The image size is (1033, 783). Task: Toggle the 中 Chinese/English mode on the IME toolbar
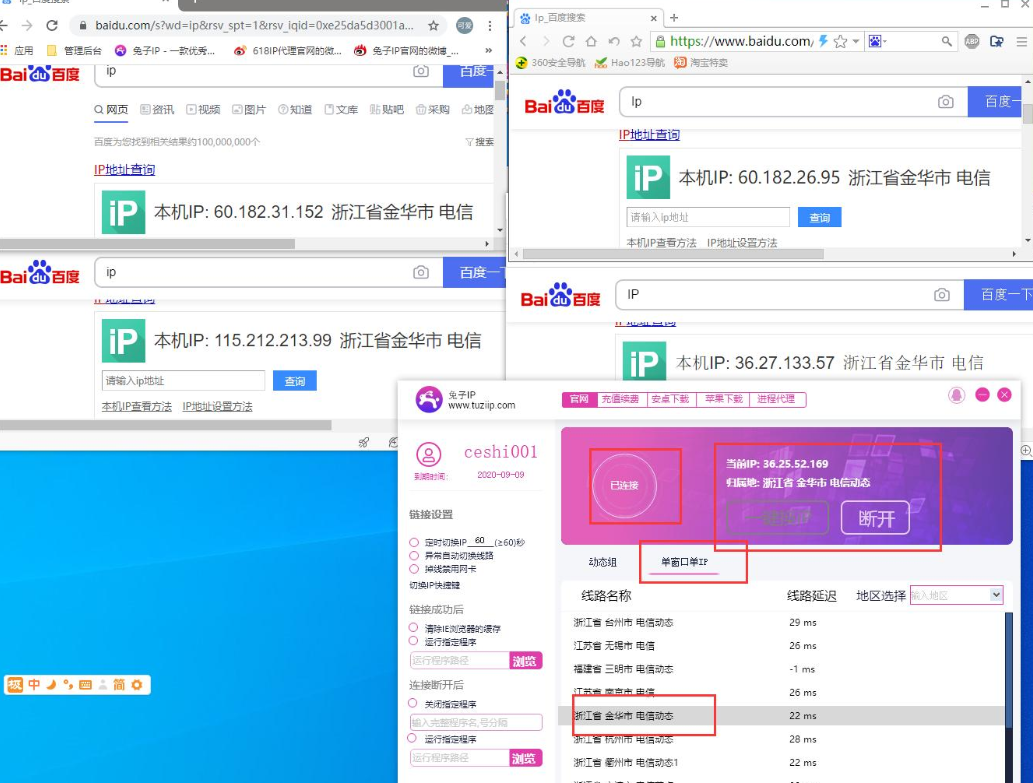(x=34, y=685)
